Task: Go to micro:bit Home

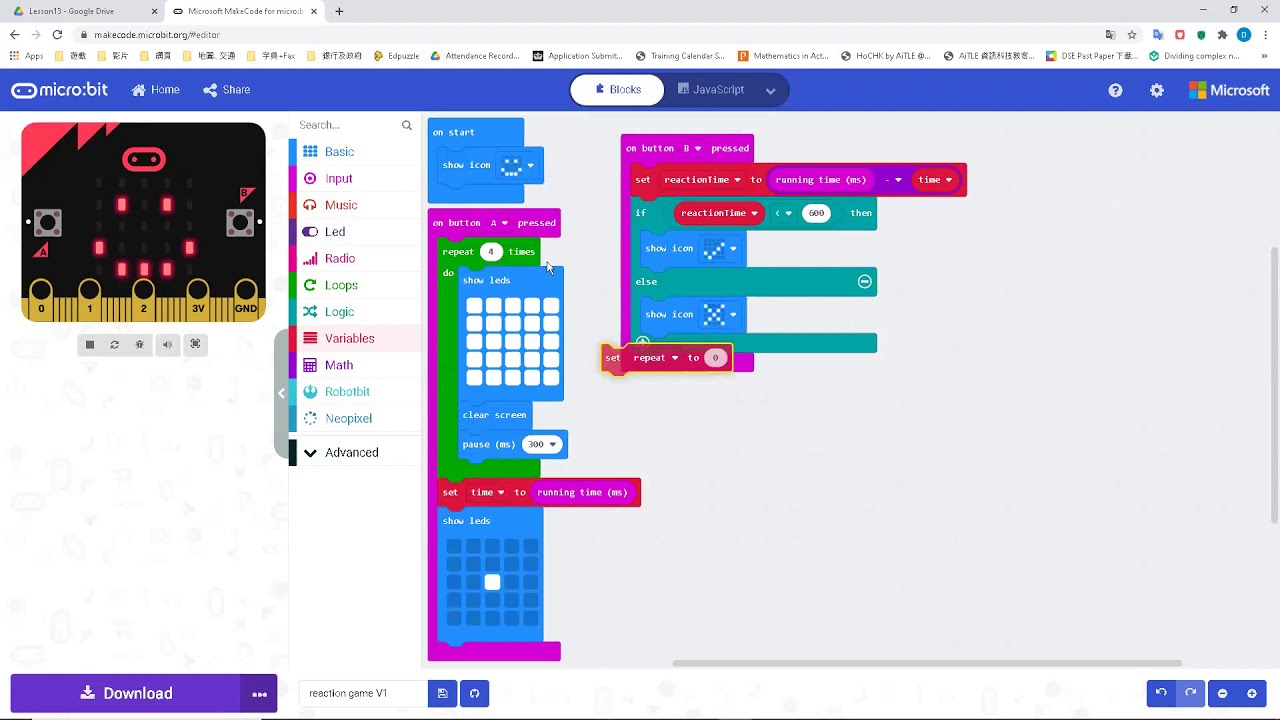Action: tap(155, 90)
